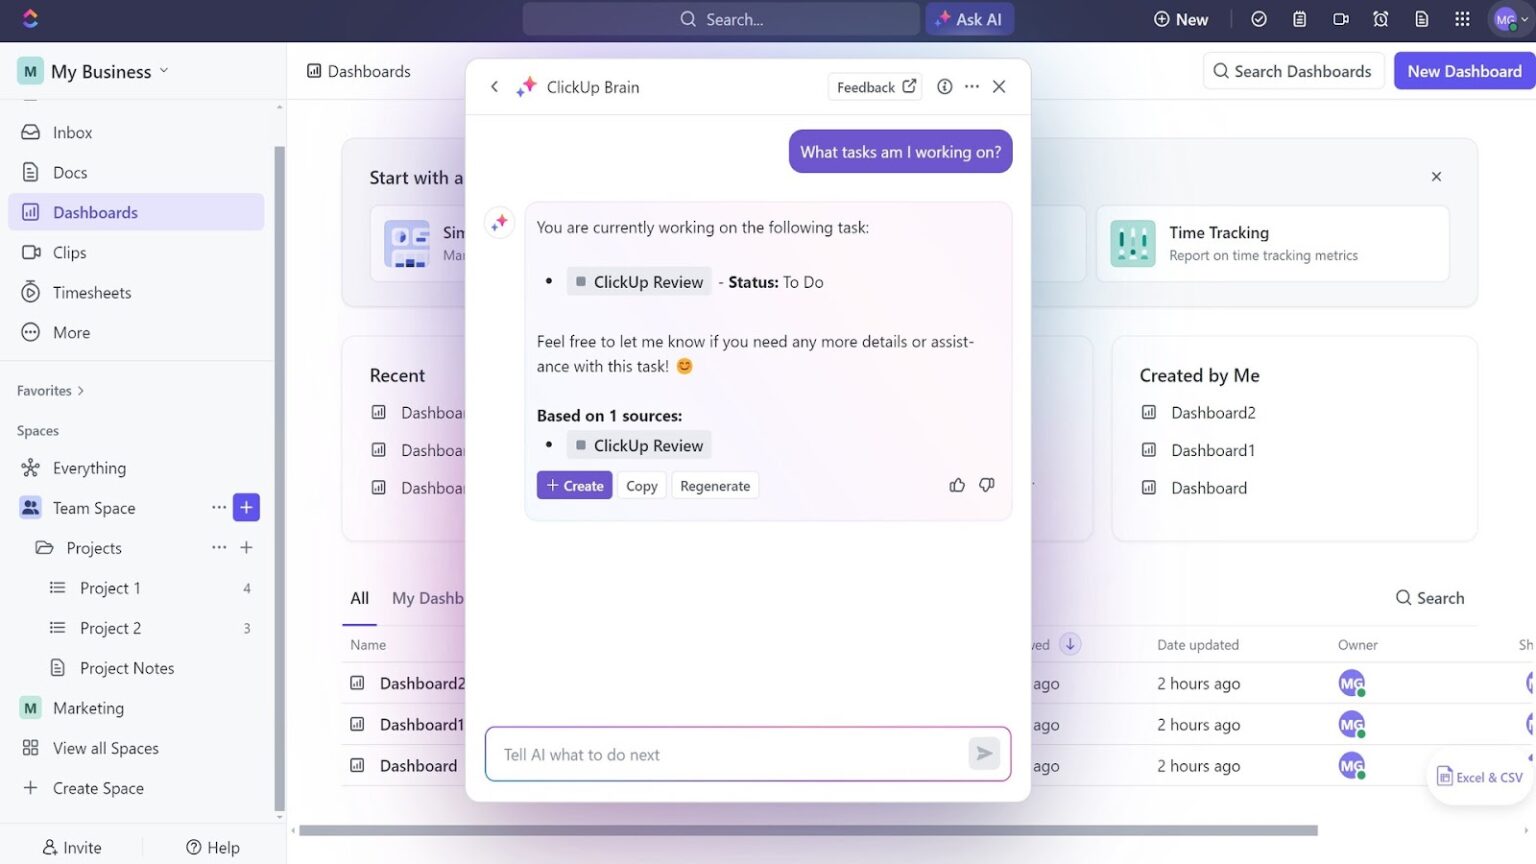The width and height of the screenshot is (1536, 864).
Task: Open reminders via the alarm clock icon
Action: [x=1381, y=18]
